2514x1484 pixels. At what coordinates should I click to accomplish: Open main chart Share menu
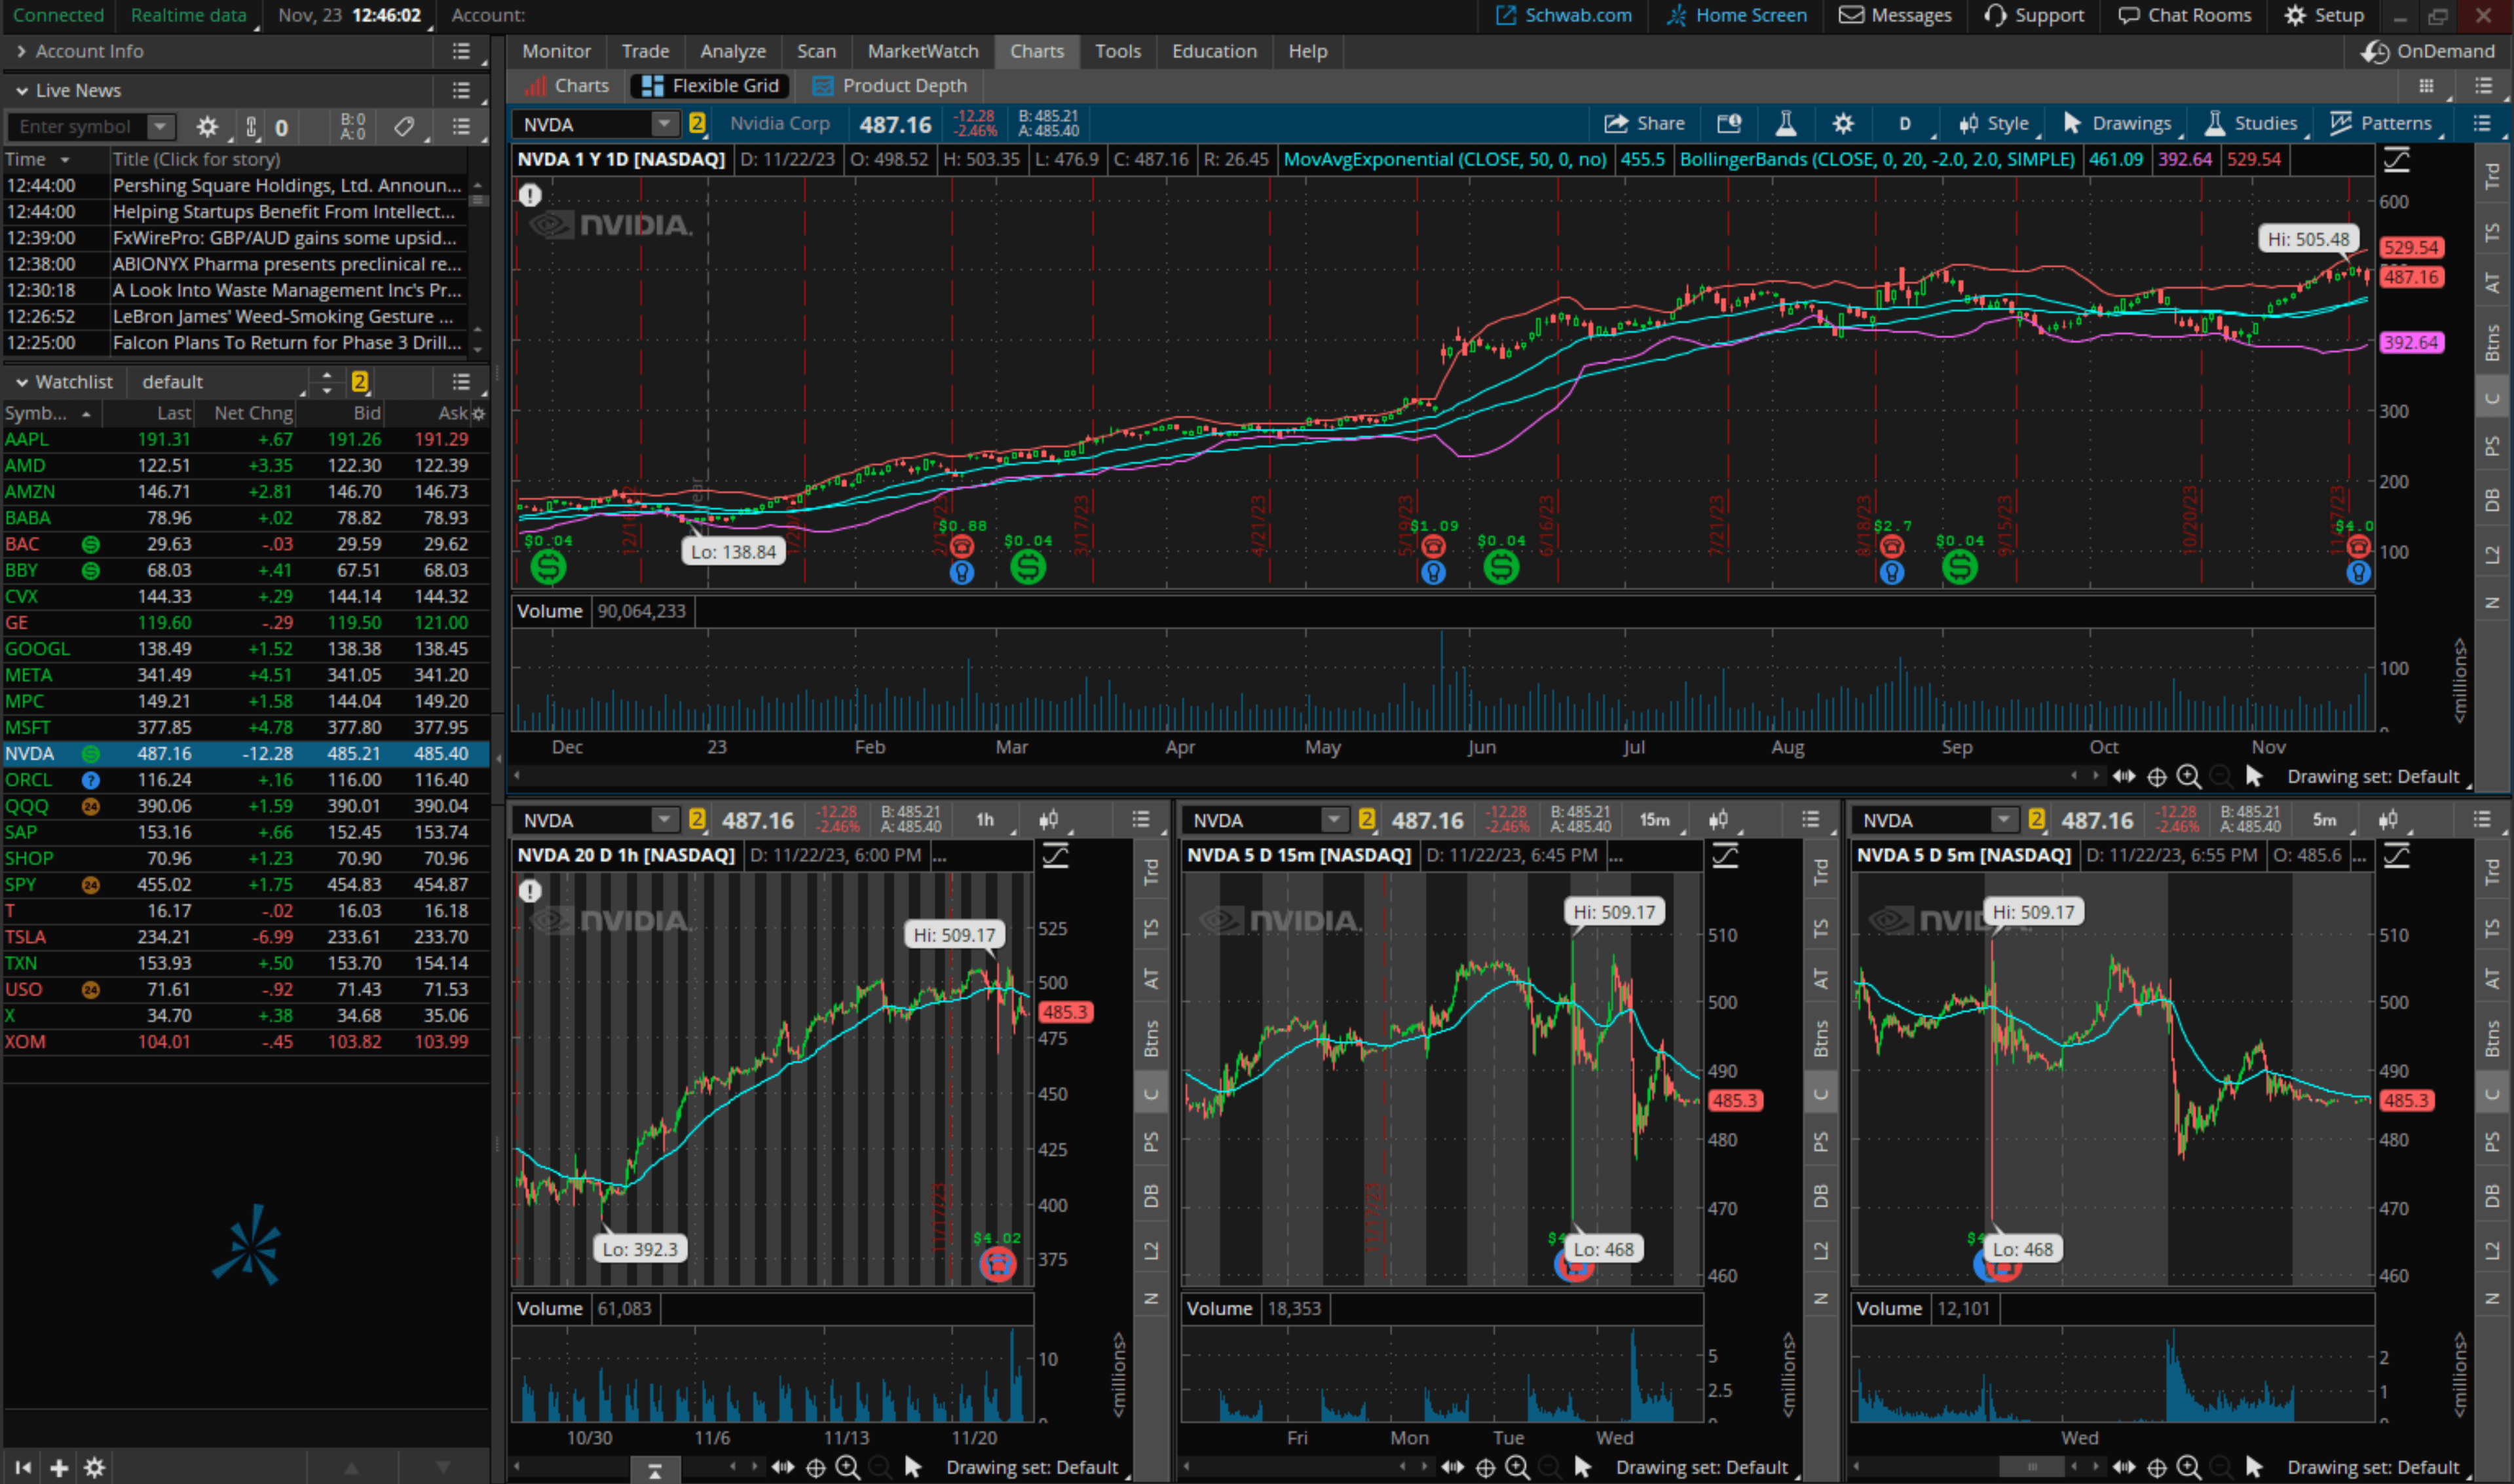pos(1644,123)
